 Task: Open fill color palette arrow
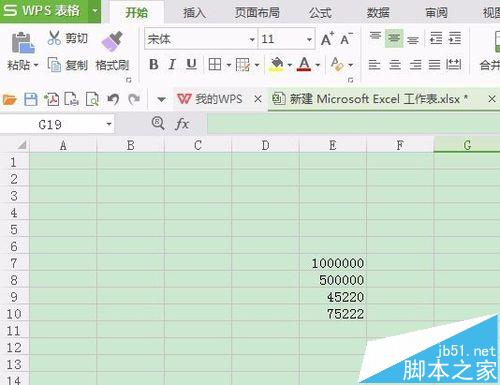click(x=289, y=65)
